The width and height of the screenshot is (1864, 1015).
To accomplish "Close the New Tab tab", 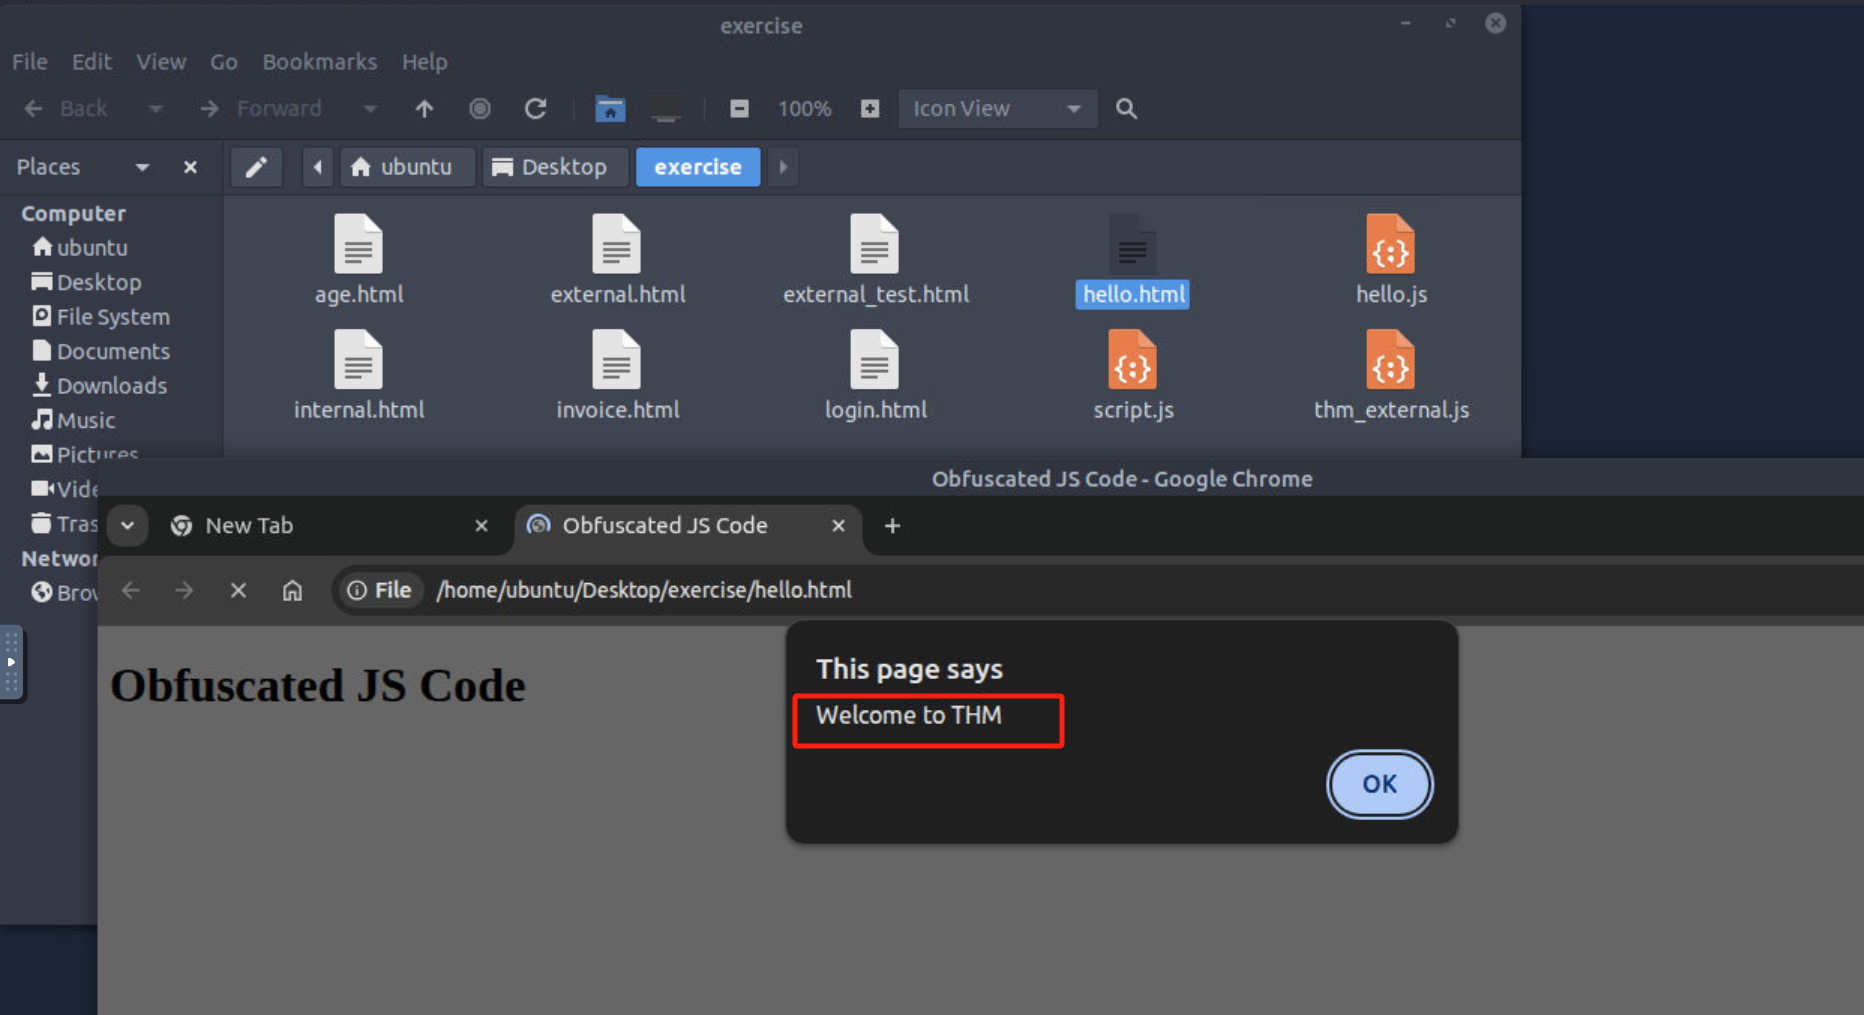I will [x=481, y=525].
